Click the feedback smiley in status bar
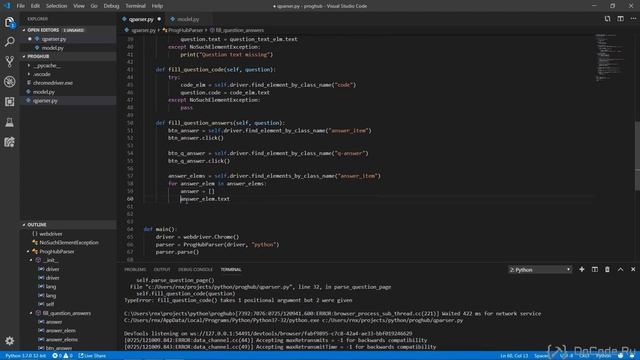The image size is (640, 360). [620, 356]
